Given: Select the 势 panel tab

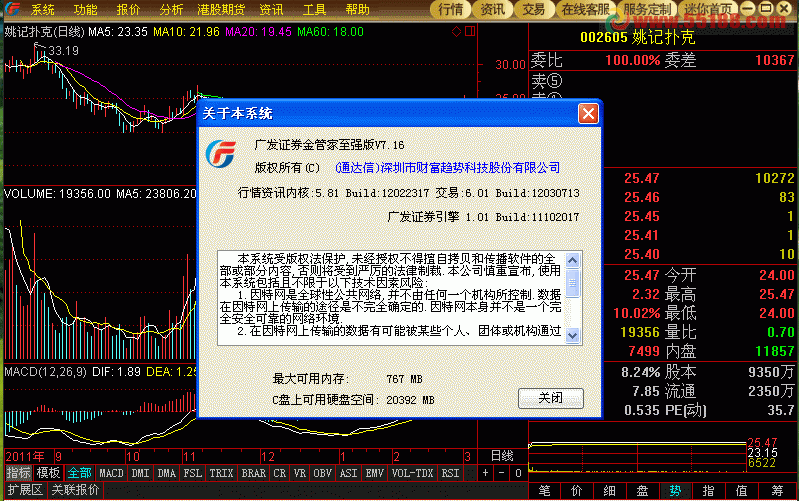Looking at the screenshot, I should (x=675, y=491).
